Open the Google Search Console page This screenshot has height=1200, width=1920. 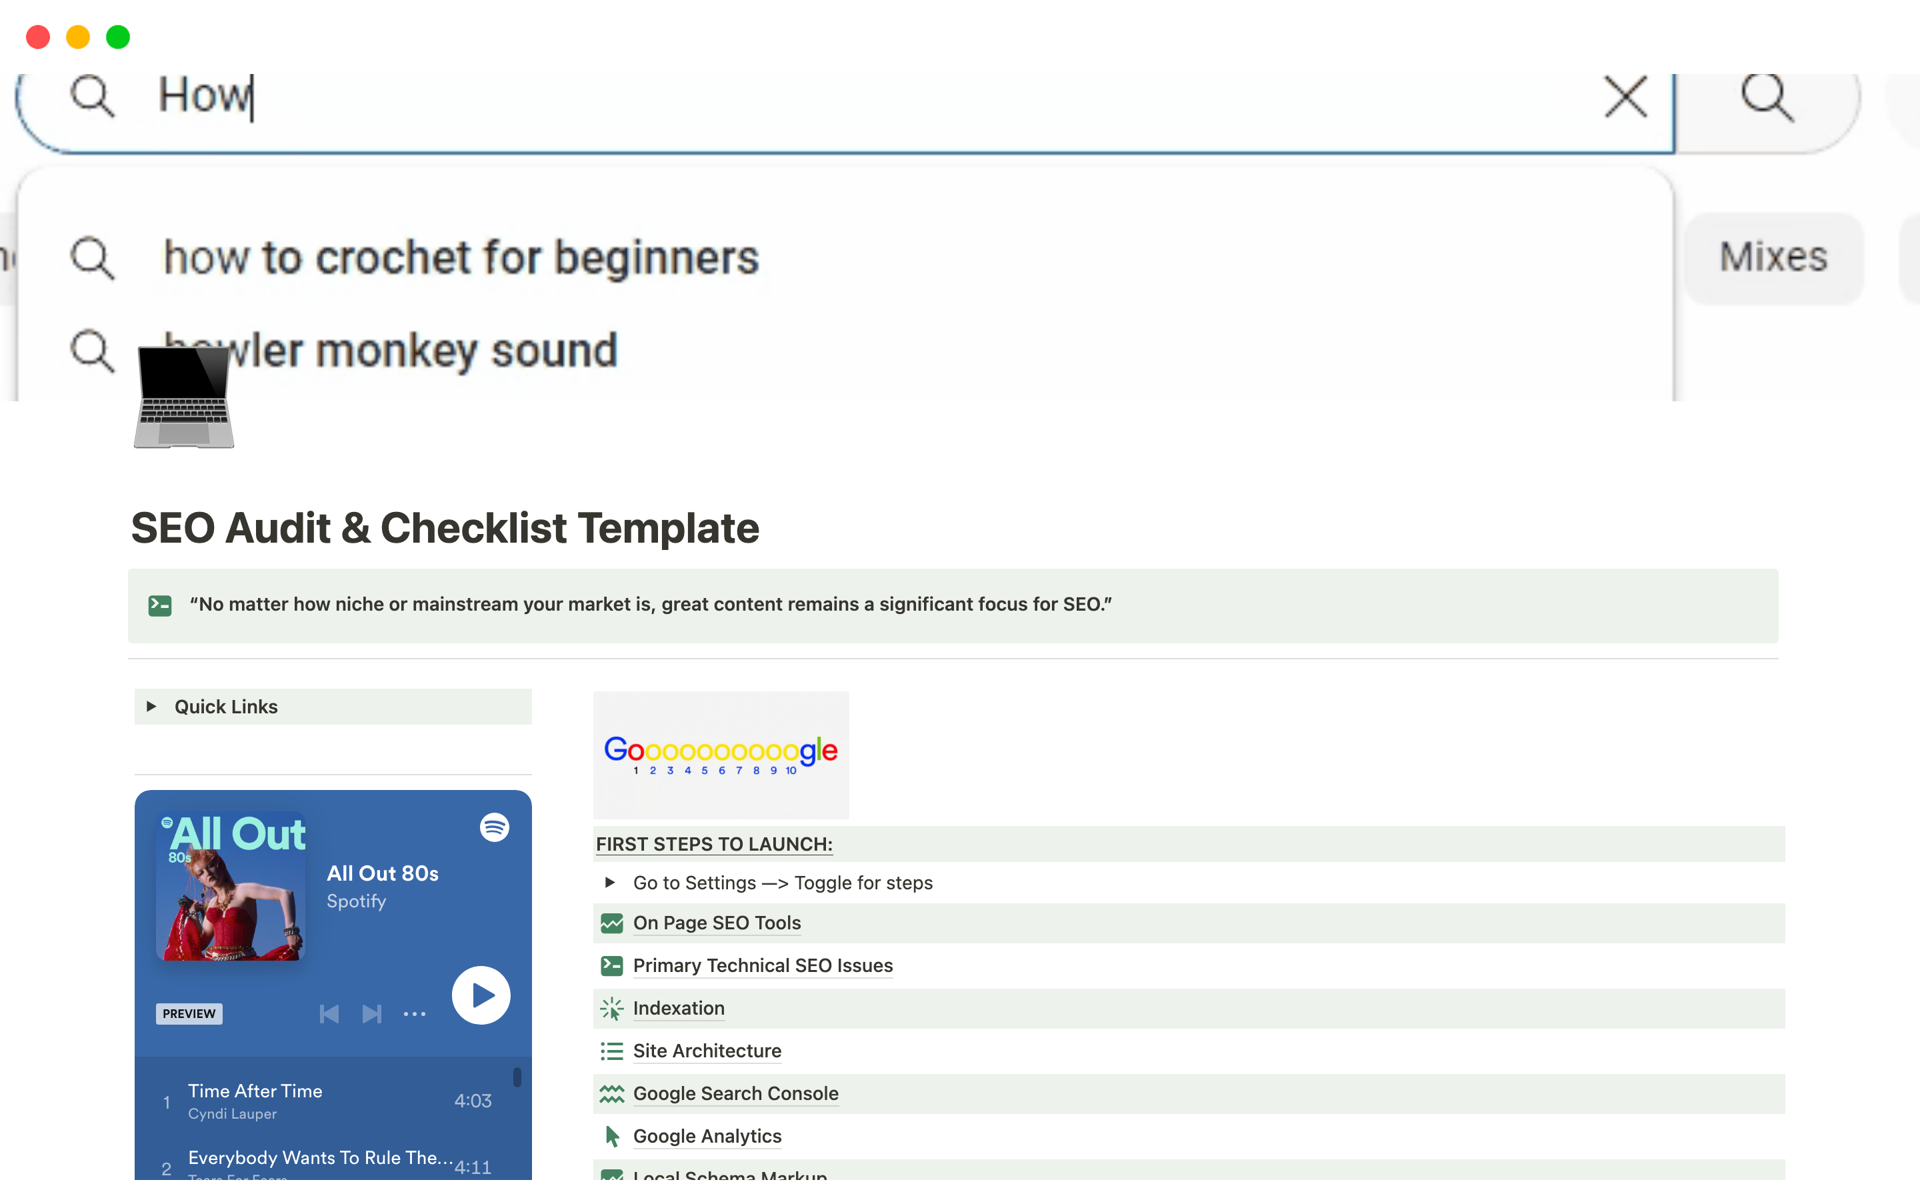point(735,1094)
